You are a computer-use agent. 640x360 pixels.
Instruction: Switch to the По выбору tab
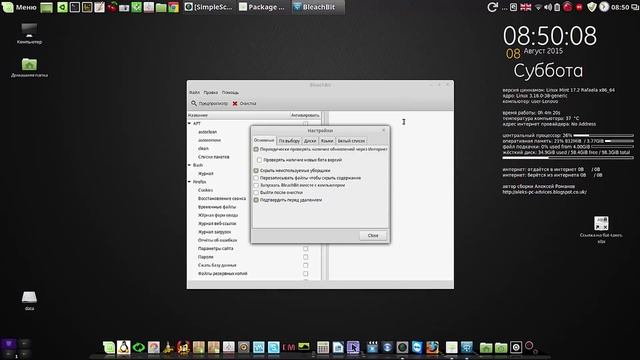click(289, 141)
